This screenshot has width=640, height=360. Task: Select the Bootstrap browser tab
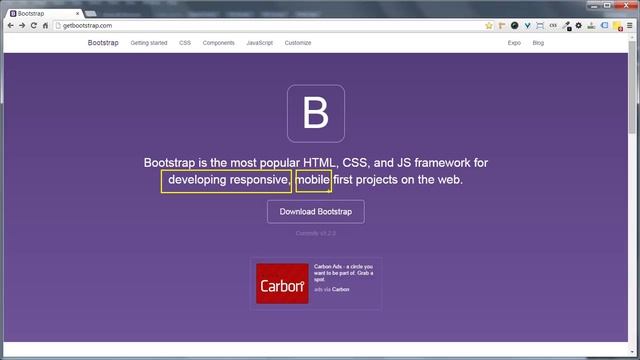click(x=44, y=13)
